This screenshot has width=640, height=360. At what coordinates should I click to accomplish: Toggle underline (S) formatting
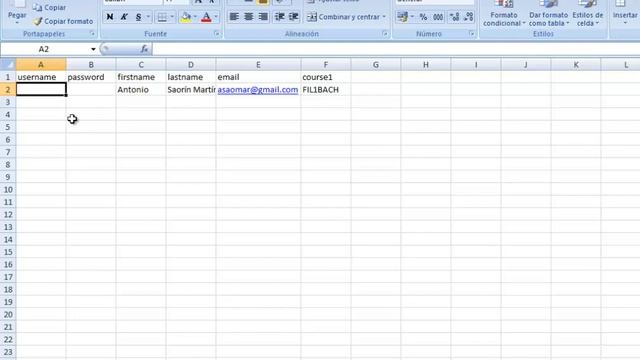pos(138,17)
